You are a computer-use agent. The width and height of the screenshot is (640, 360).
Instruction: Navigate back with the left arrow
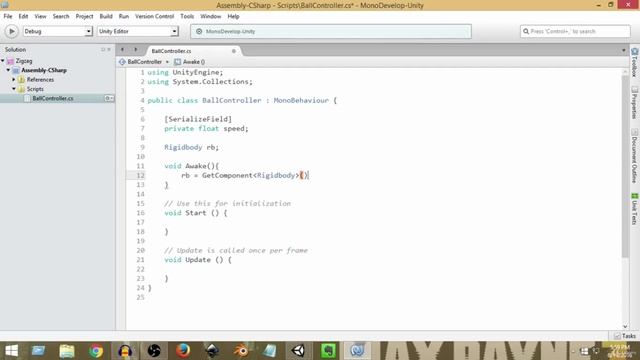(122, 50)
